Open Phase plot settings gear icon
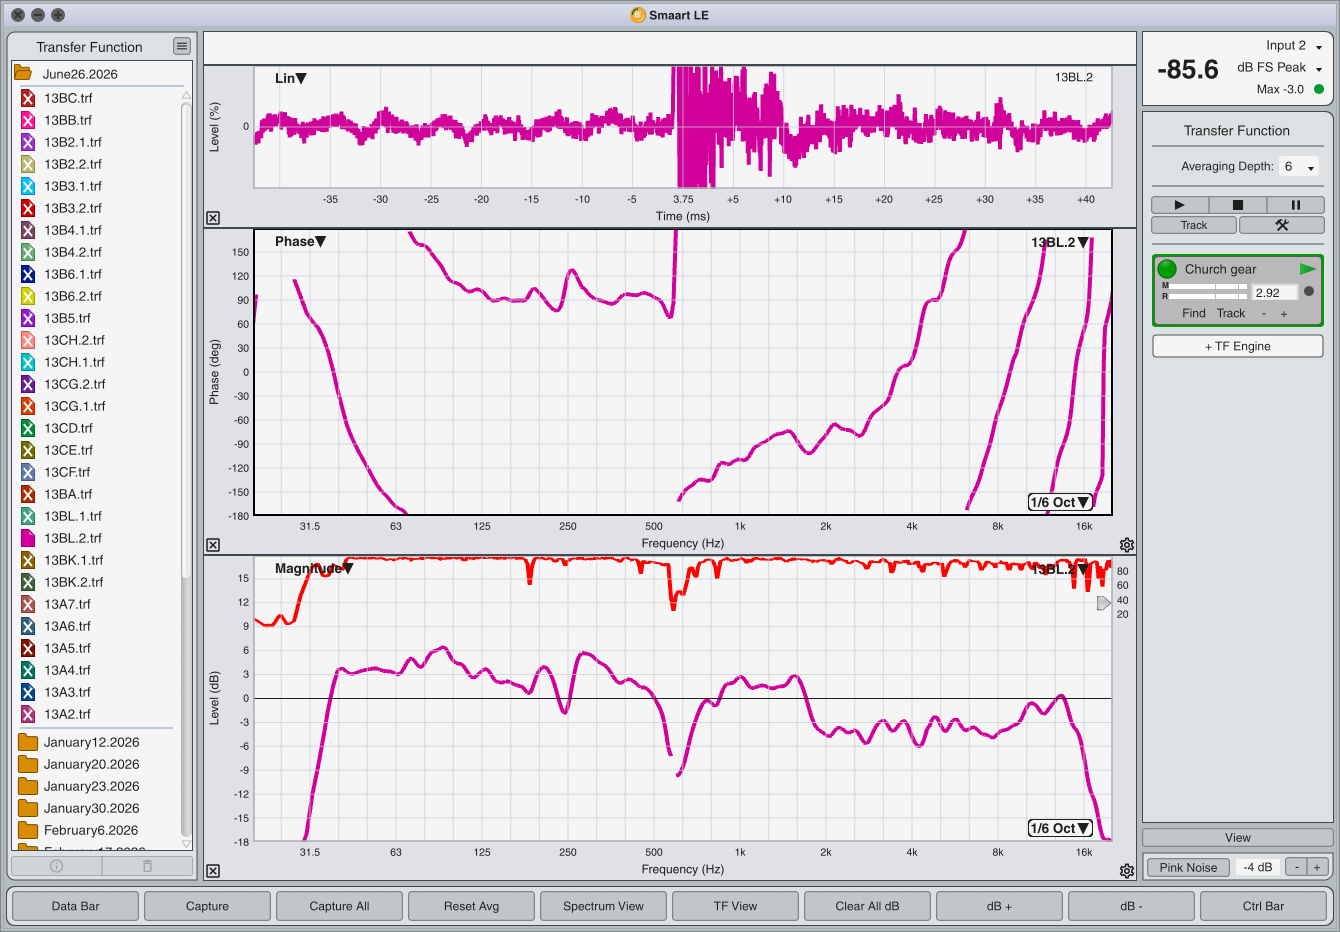Screen dimensions: 1340x932 click(x=1127, y=545)
